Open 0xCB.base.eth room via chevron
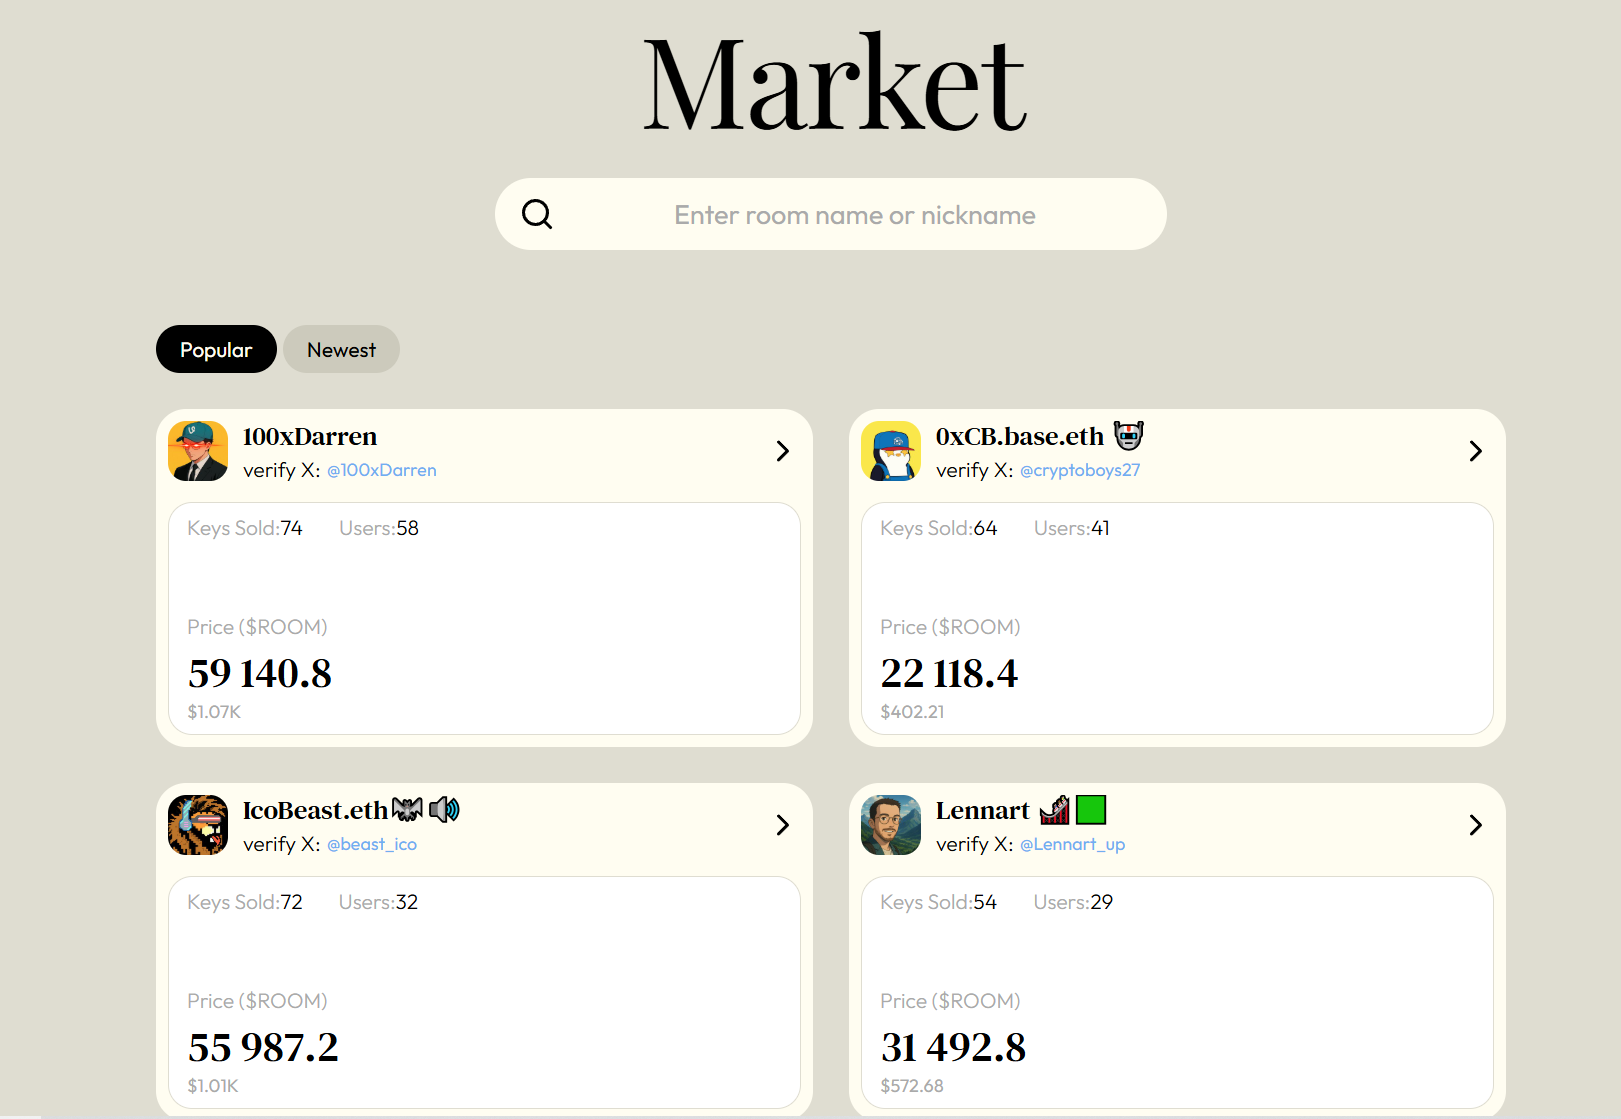This screenshot has width=1621, height=1119. point(1475,451)
